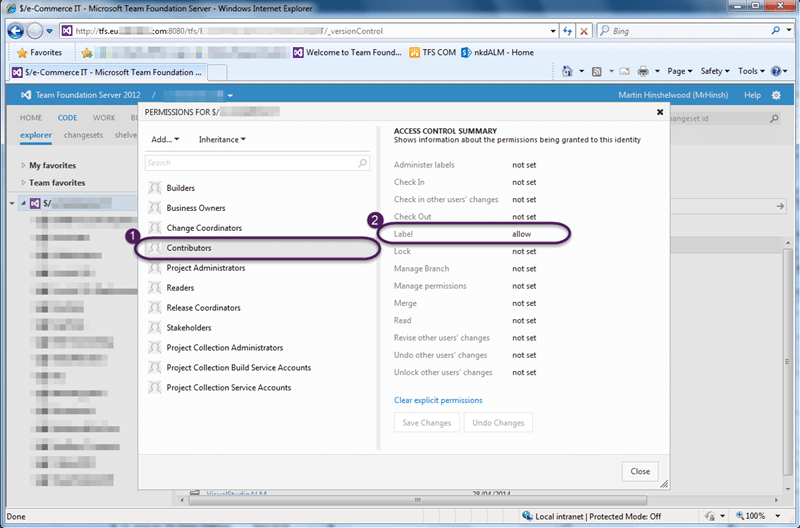Expand the My favorites tree node
The image size is (800, 528).
click(23, 165)
